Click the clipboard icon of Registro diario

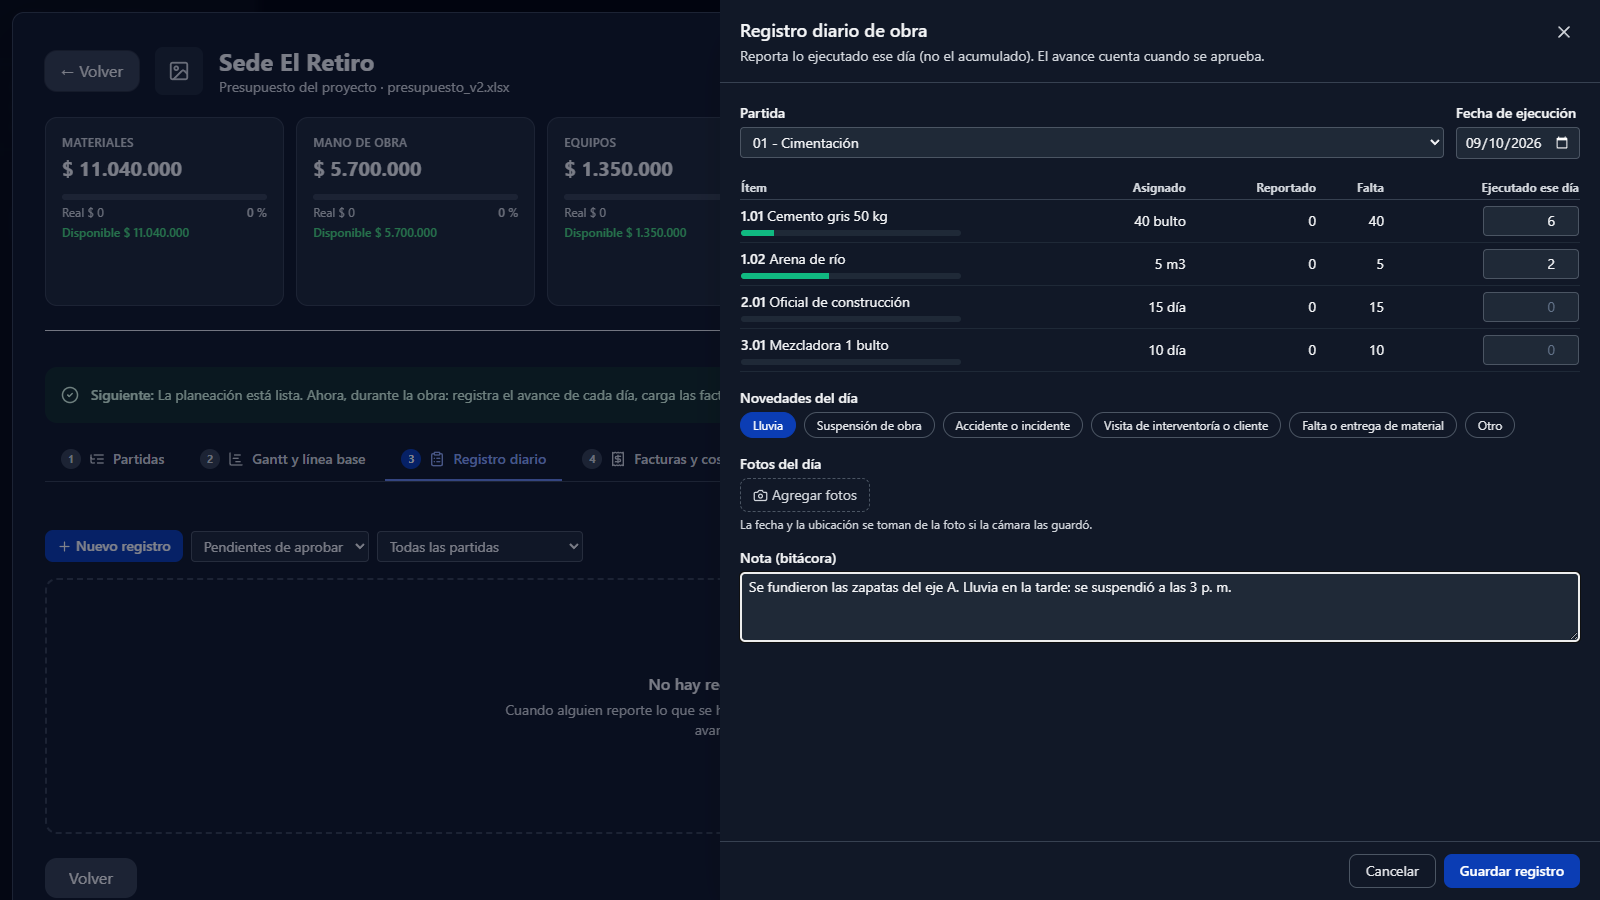pos(437,459)
